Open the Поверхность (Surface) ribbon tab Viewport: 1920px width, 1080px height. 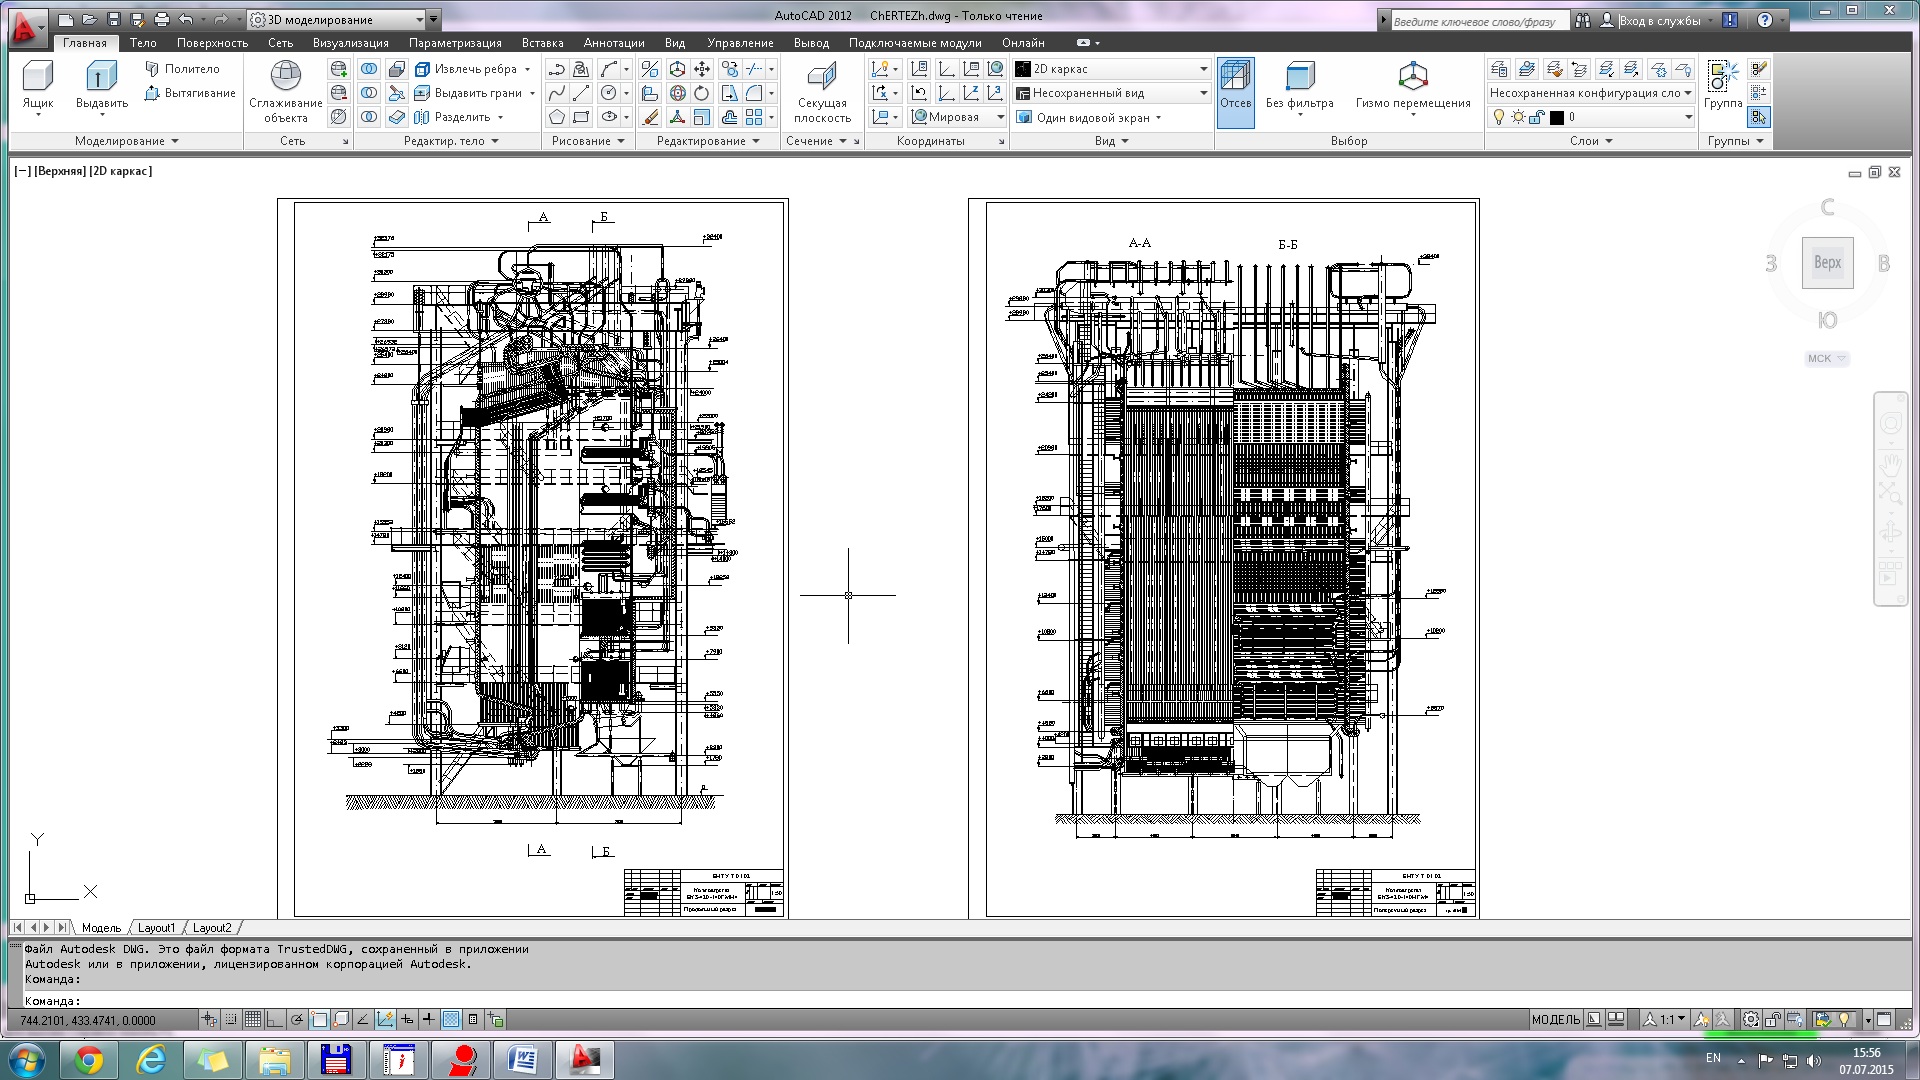[x=212, y=42]
